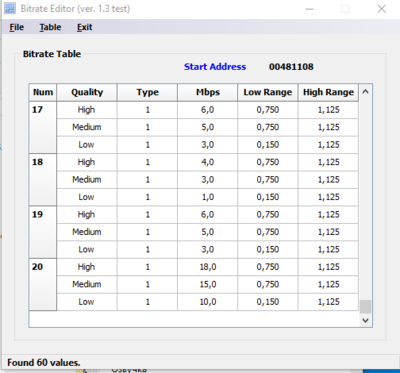Select the 4,0 Mbps cell for row 18 High
This screenshot has width=400, height=373.
pyautogui.click(x=208, y=162)
